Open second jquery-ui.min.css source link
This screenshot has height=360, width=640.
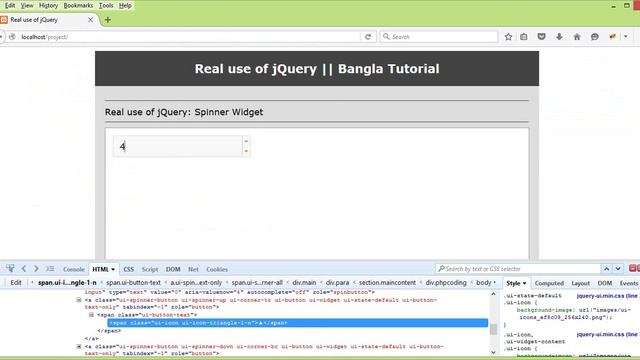click(607, 335)
